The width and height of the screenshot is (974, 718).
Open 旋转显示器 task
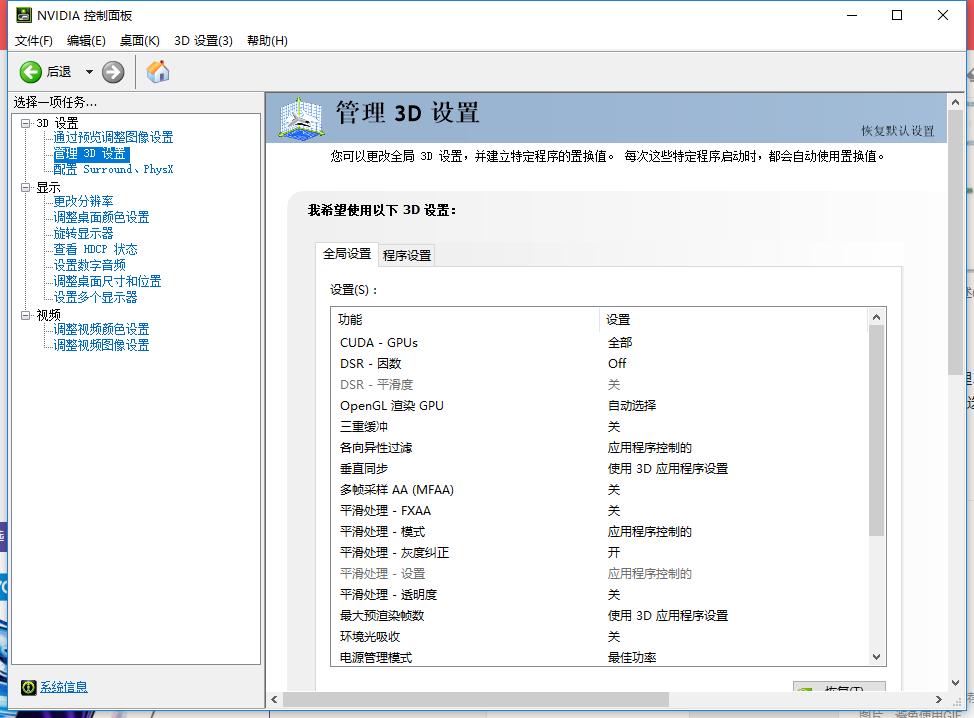click(83, 234)
